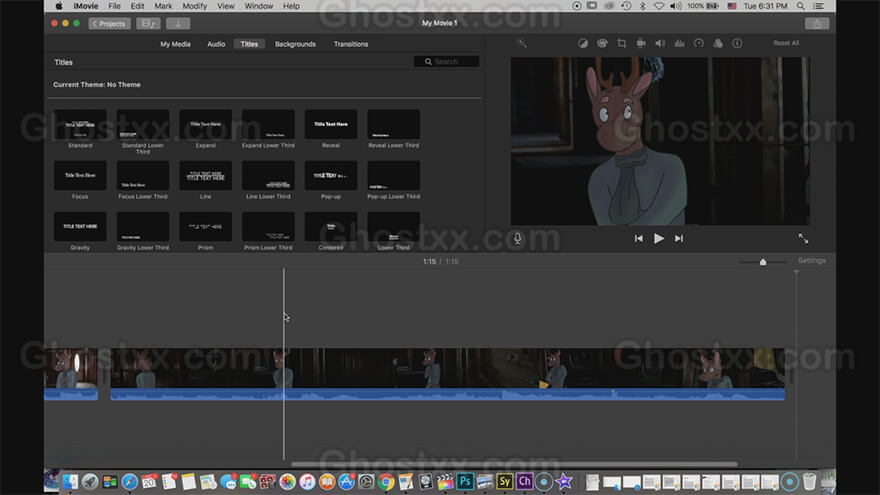Select the Titles tab

[249, 44]
